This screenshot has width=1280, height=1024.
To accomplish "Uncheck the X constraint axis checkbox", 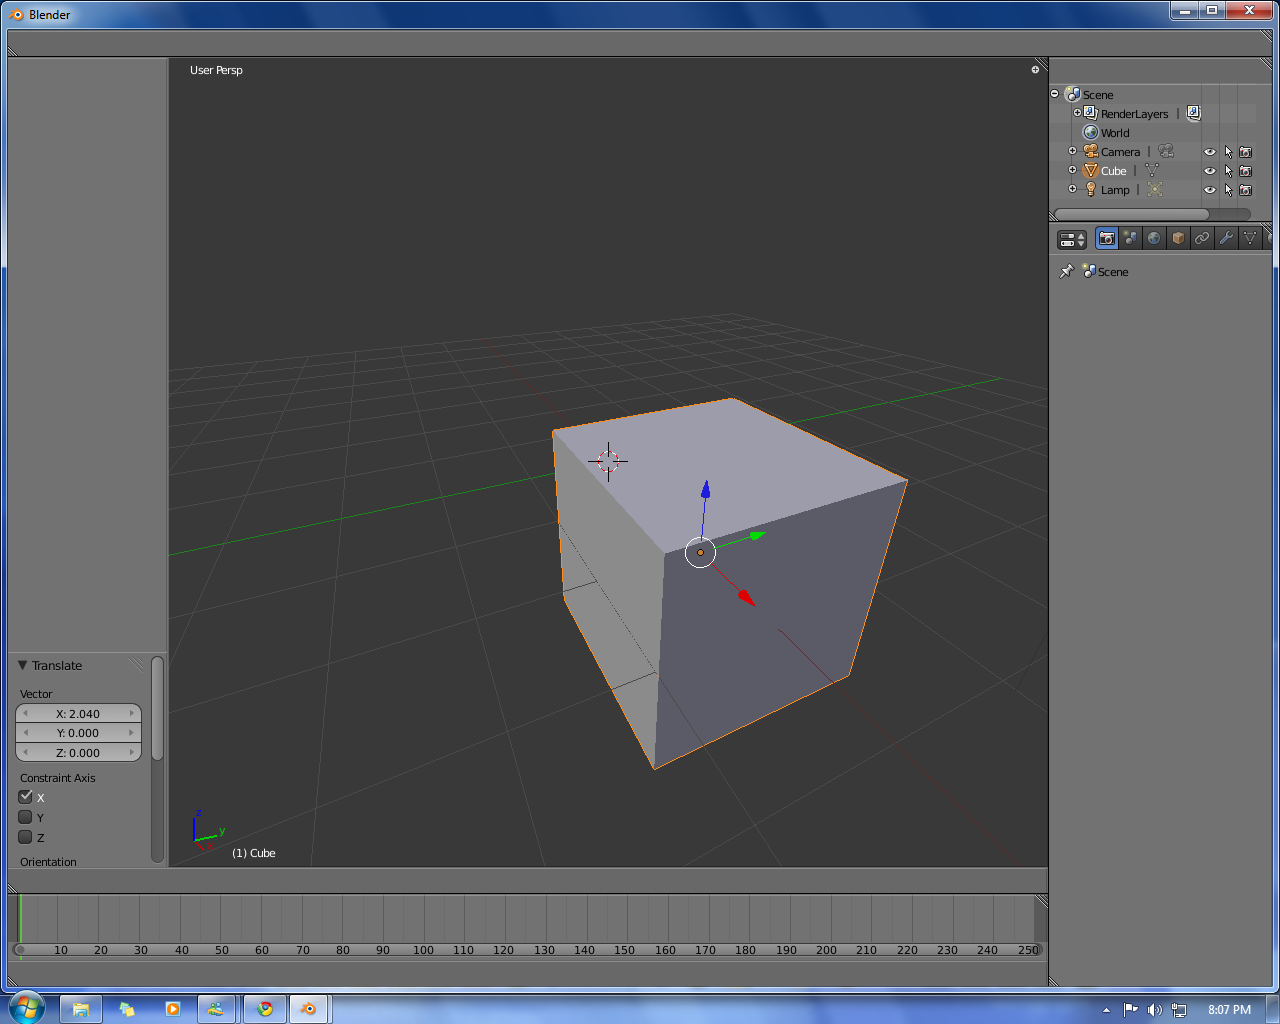I will (x=26, y=797).
